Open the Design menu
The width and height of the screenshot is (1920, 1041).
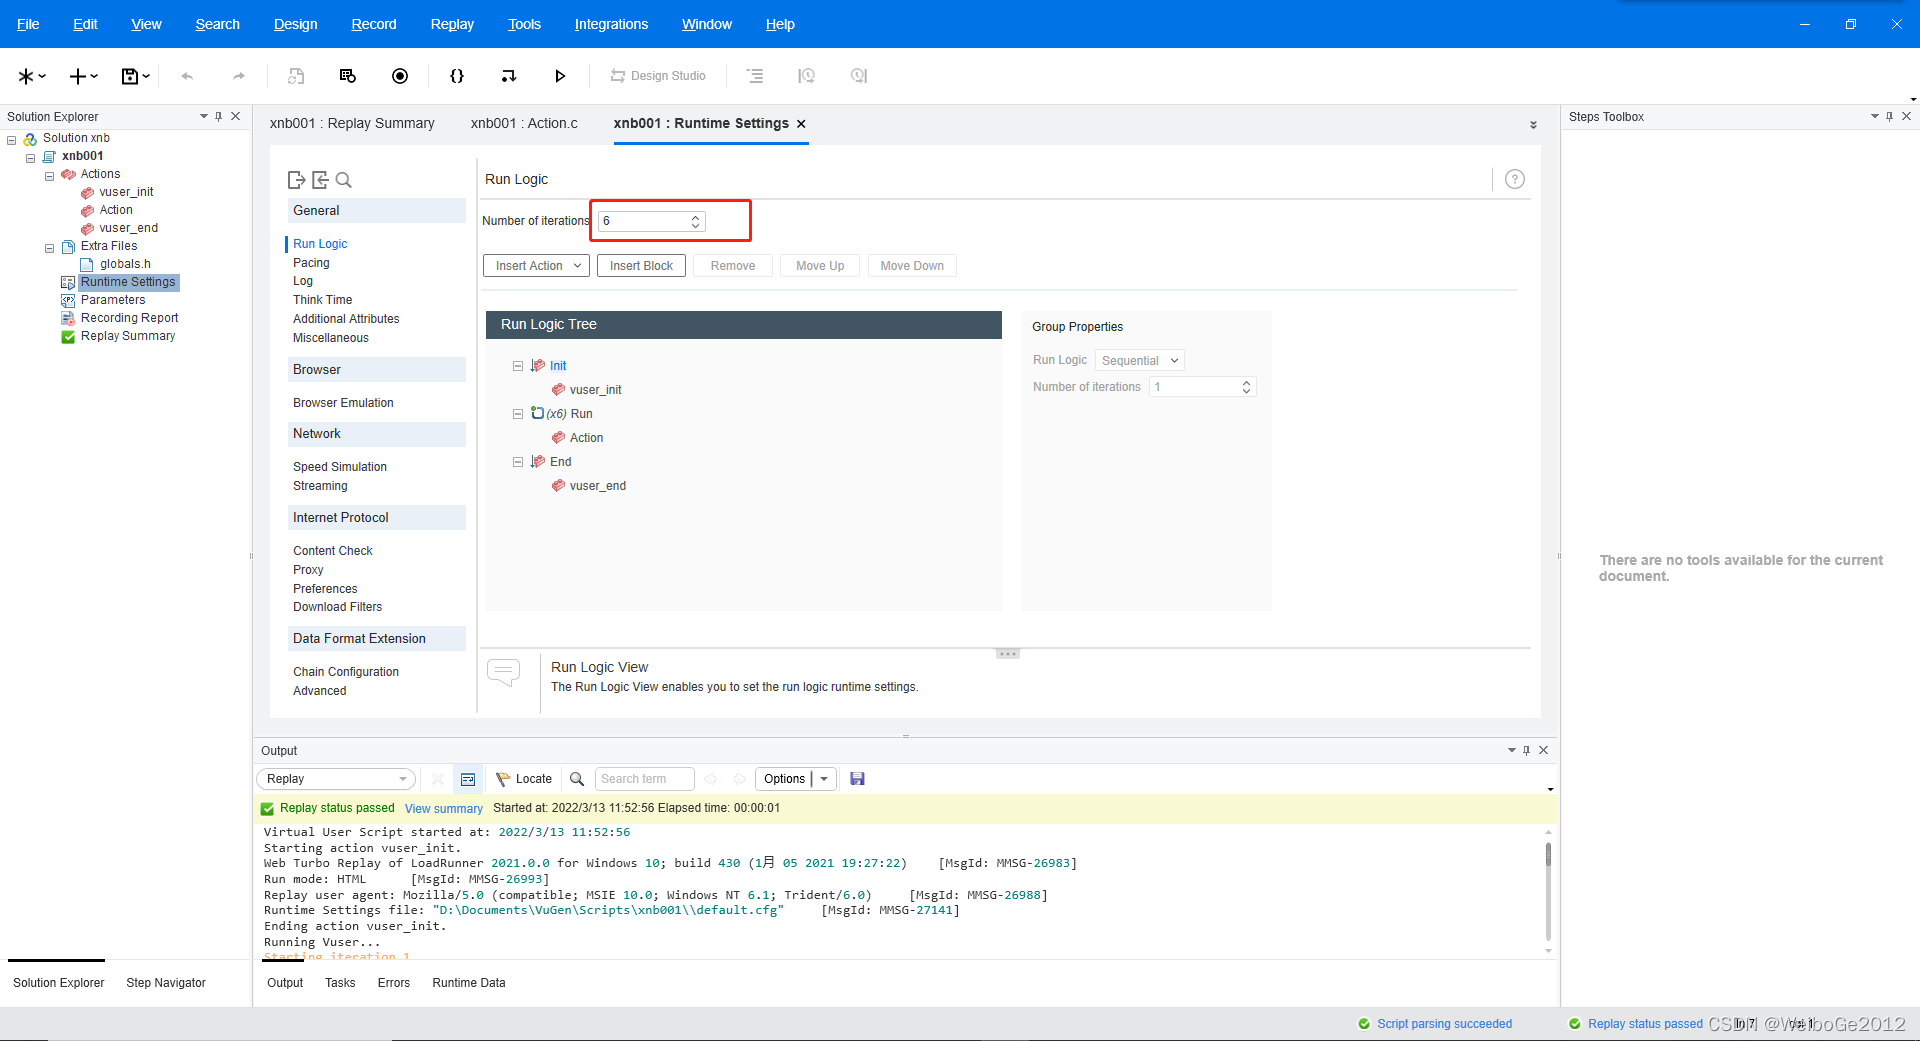click(296, 24)
